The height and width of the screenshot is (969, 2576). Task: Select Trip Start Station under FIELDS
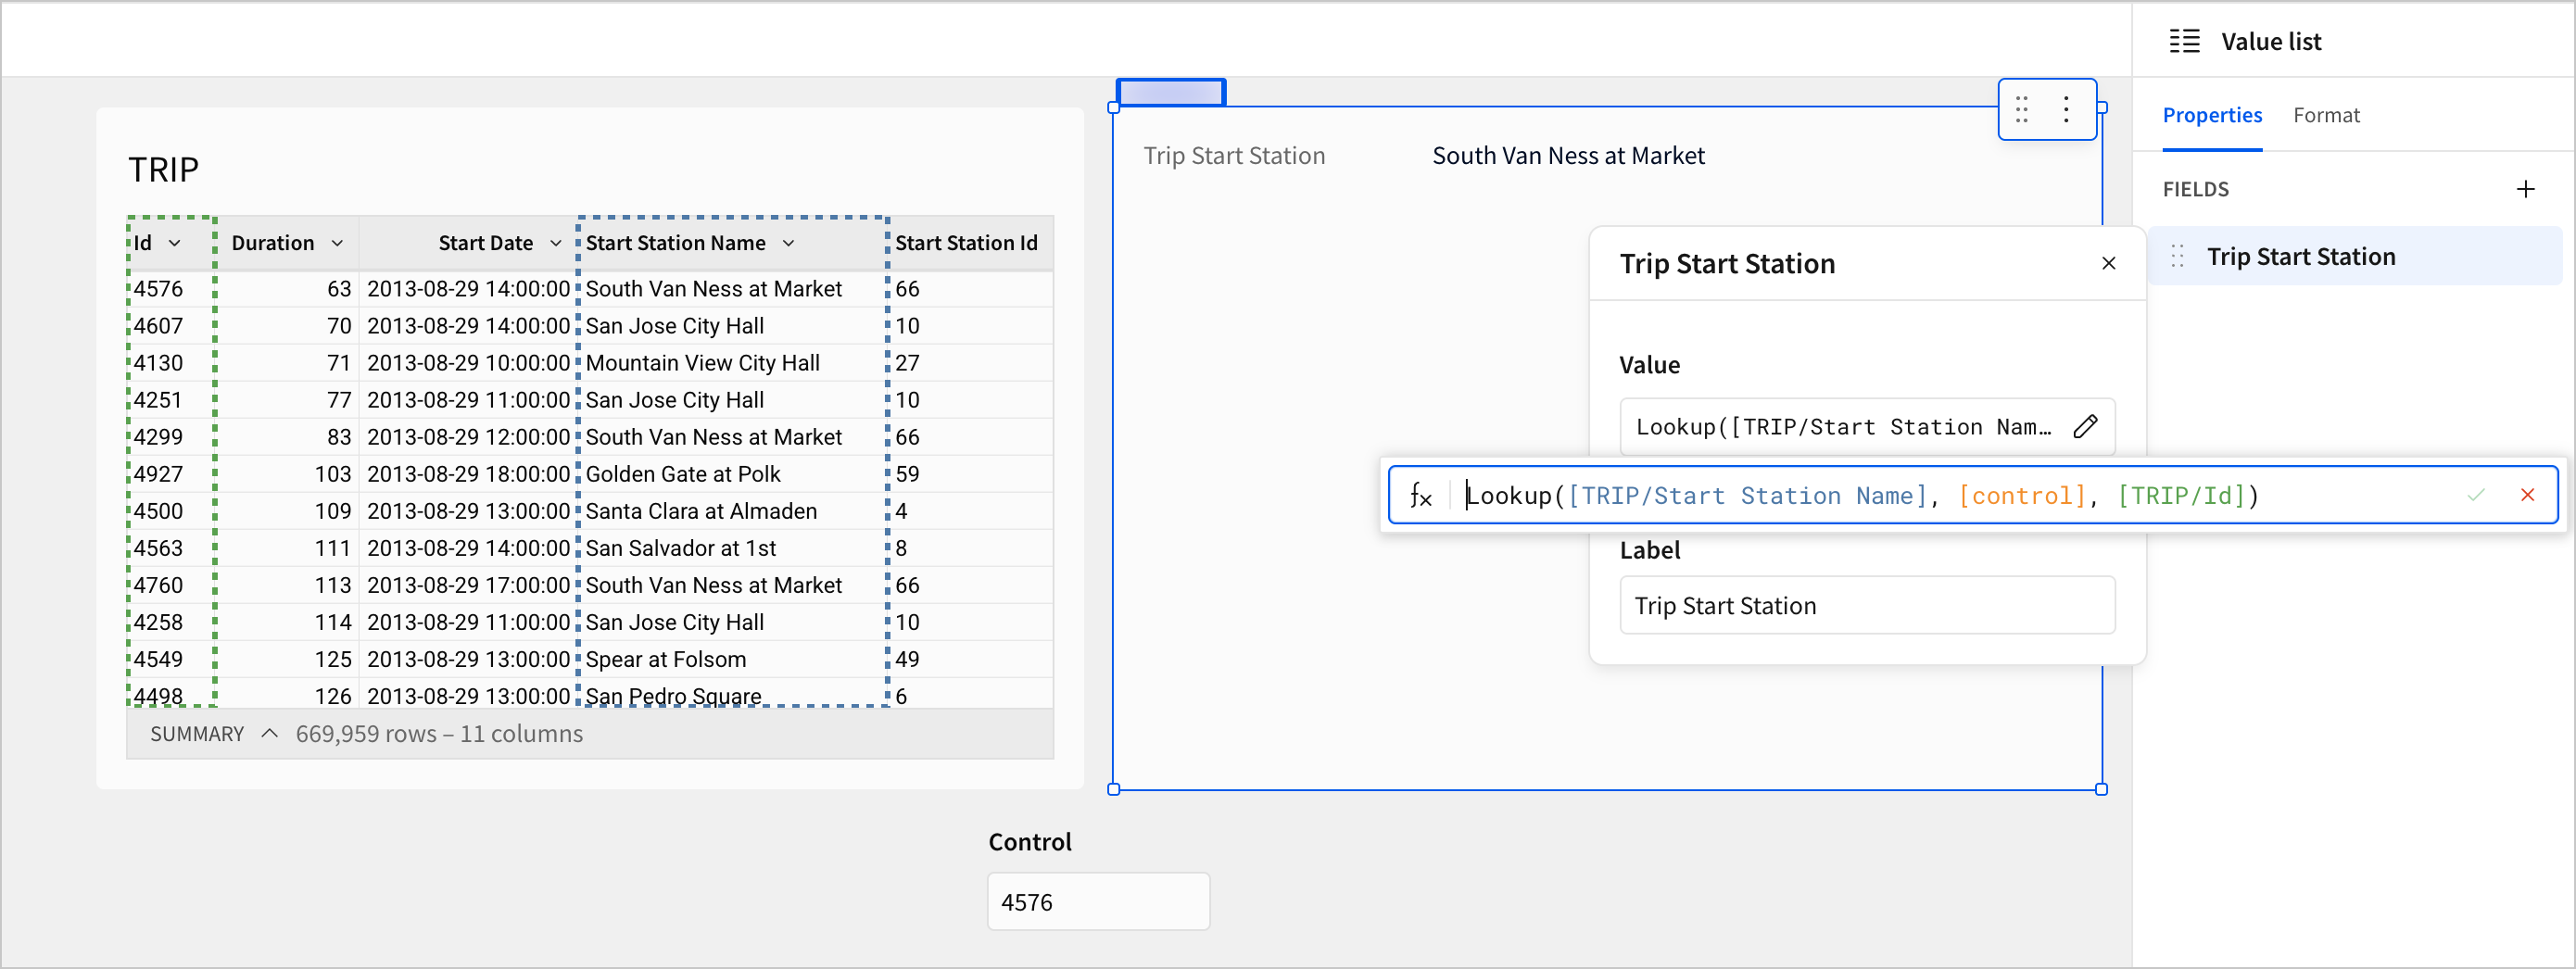coord(2302,256)
